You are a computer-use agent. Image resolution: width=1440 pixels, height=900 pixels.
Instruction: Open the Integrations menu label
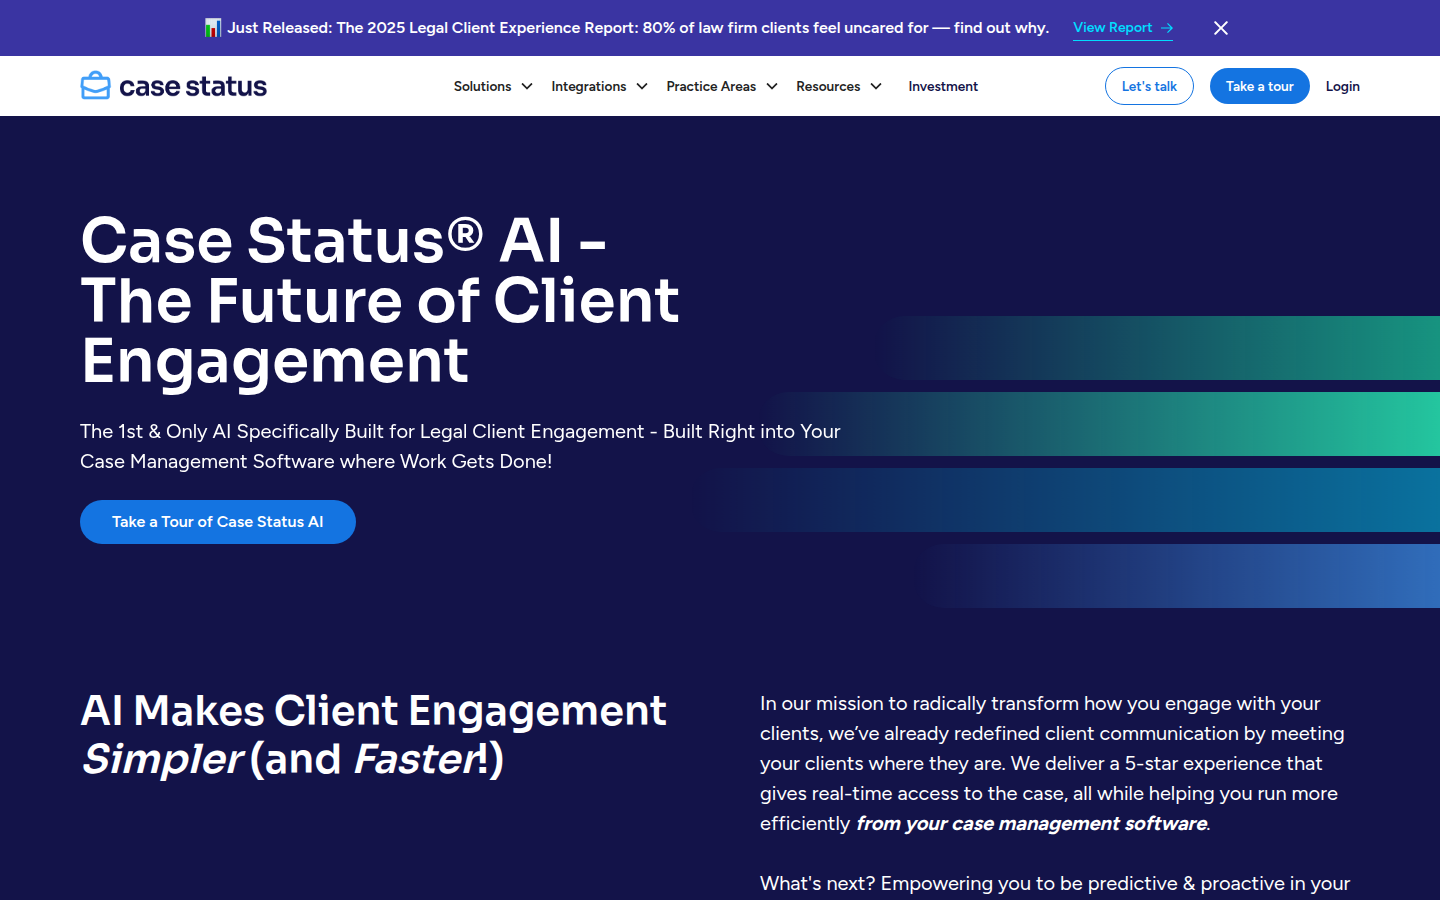[x=588, y=87]
